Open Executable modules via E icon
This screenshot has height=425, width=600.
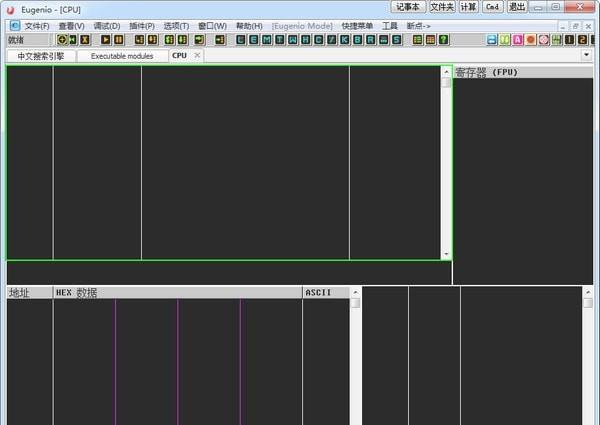(254, 39)
